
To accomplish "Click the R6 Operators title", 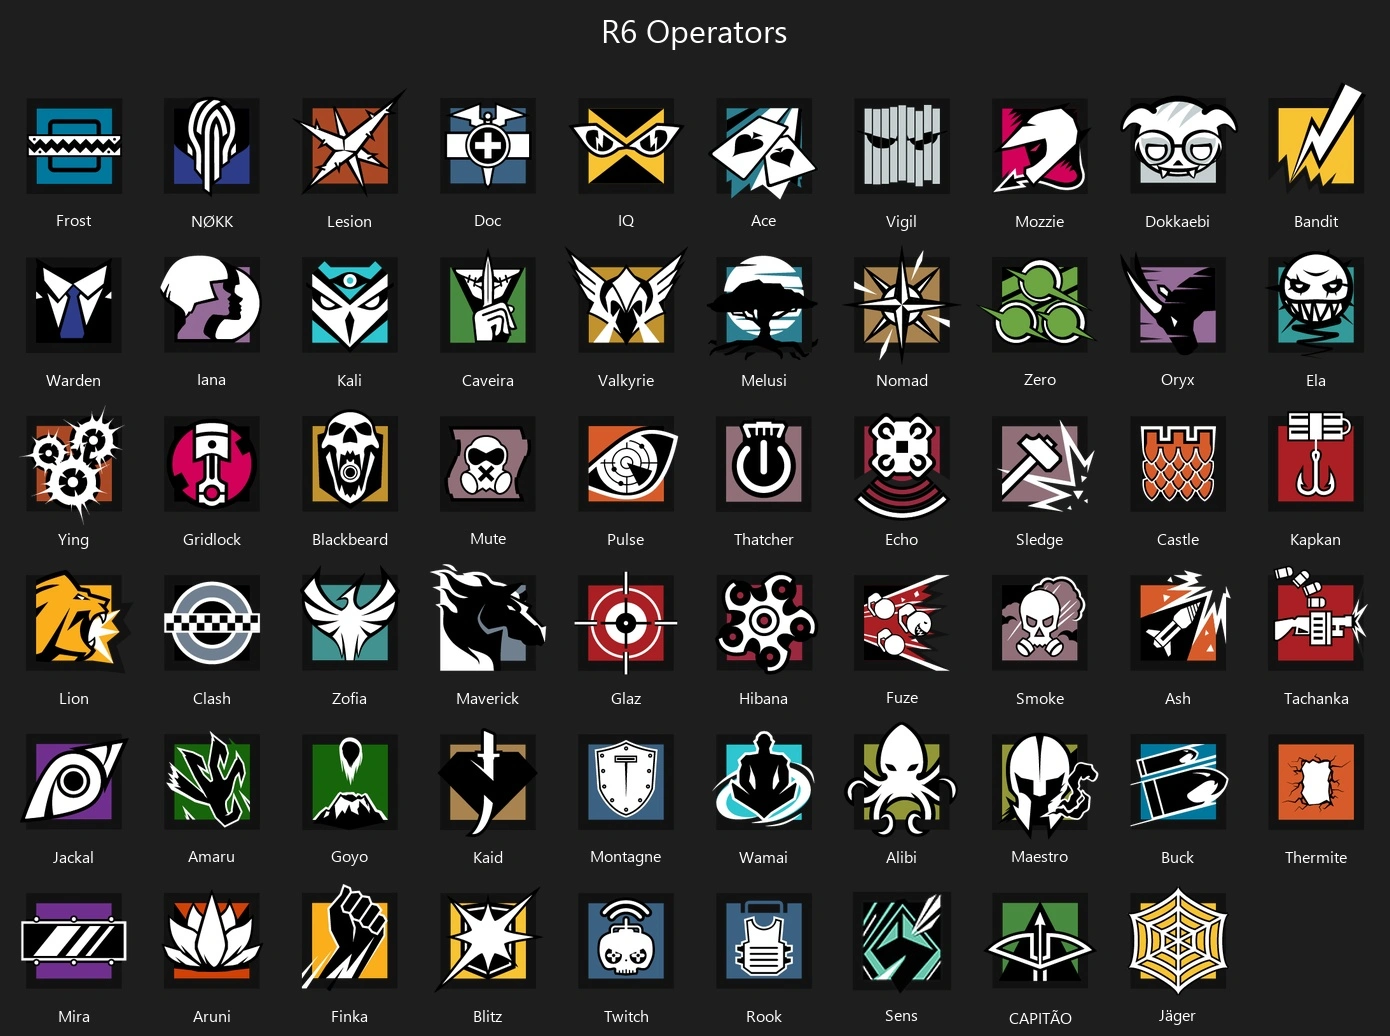I will (694, 32).
